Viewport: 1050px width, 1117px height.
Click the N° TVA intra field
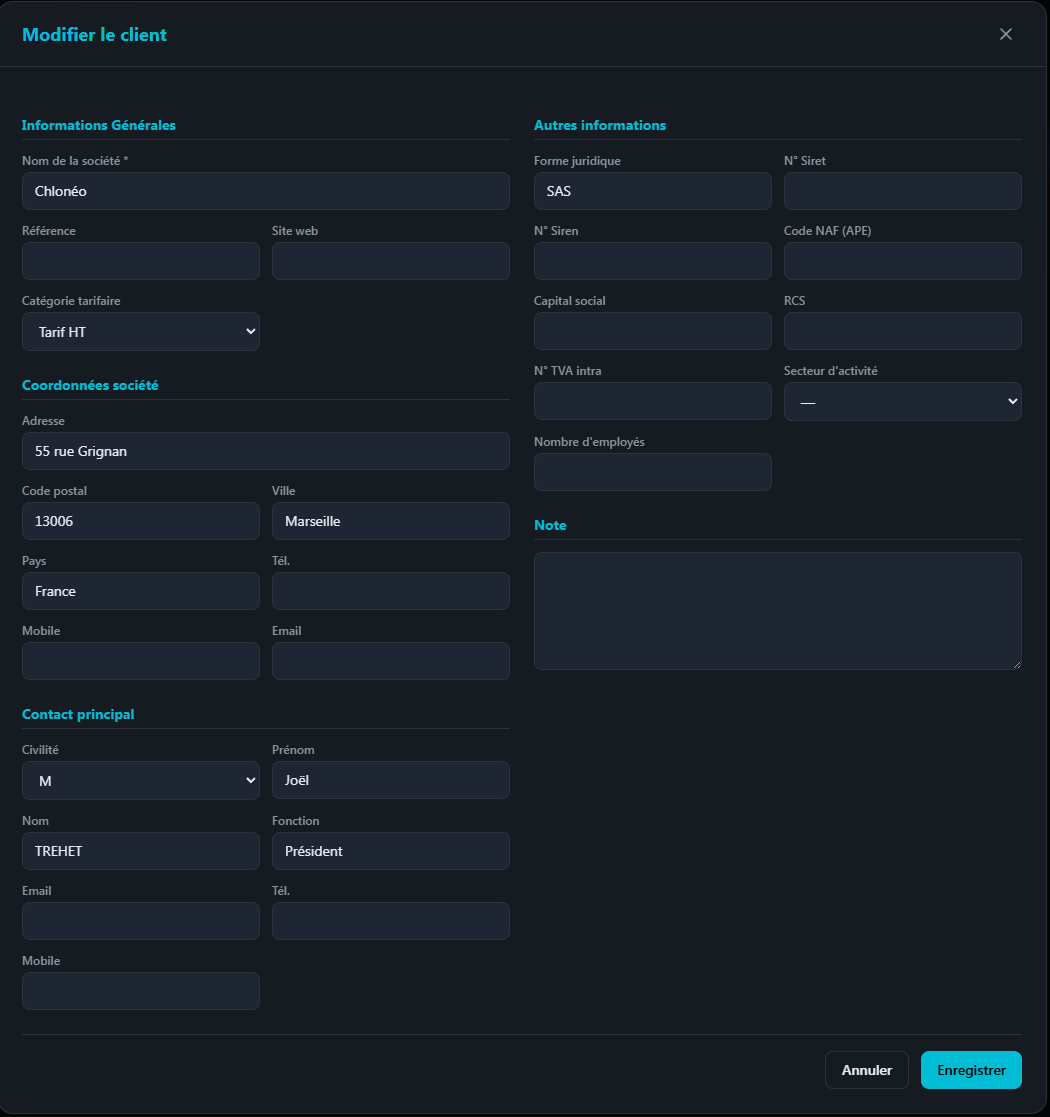[x=653, y=400]
